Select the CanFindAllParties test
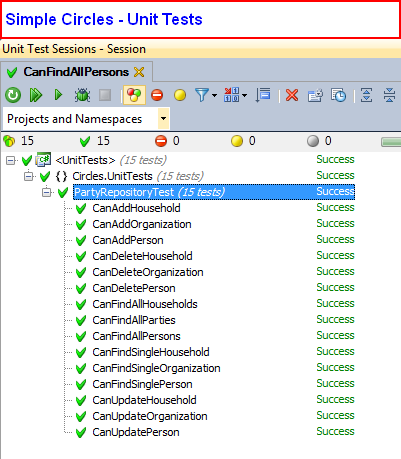The height and width of the screenshot is (459, 401). click(x=134, y=320)
